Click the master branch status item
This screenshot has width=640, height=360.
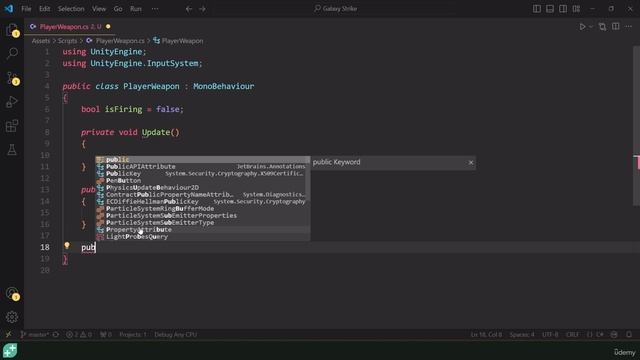(x=35, y=335)
